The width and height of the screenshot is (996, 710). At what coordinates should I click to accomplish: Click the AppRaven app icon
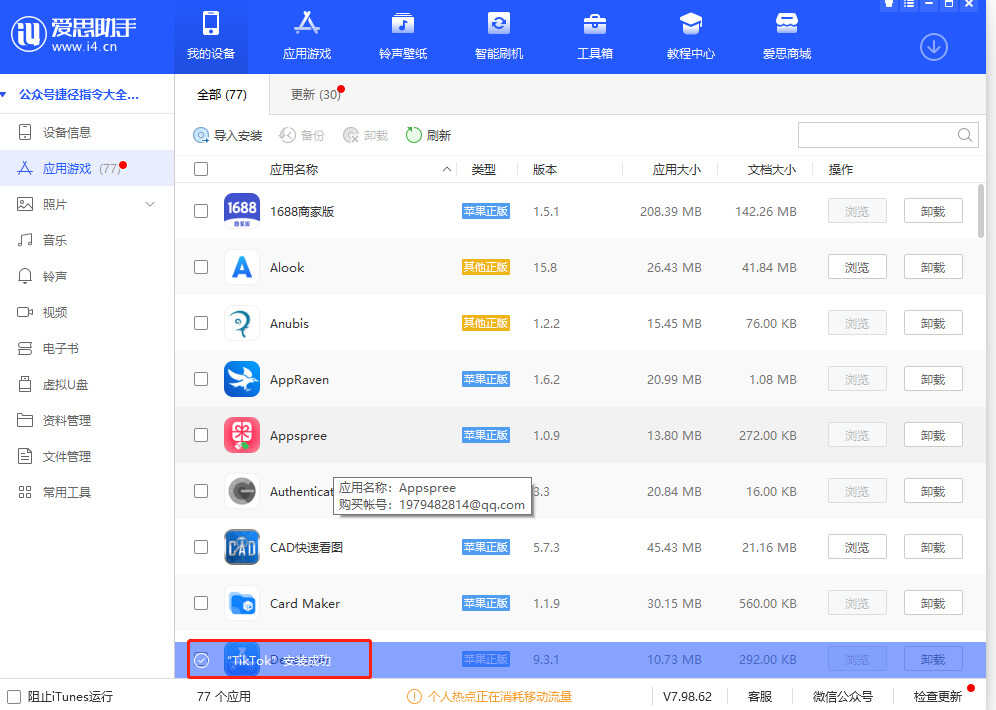click(242, 379)
